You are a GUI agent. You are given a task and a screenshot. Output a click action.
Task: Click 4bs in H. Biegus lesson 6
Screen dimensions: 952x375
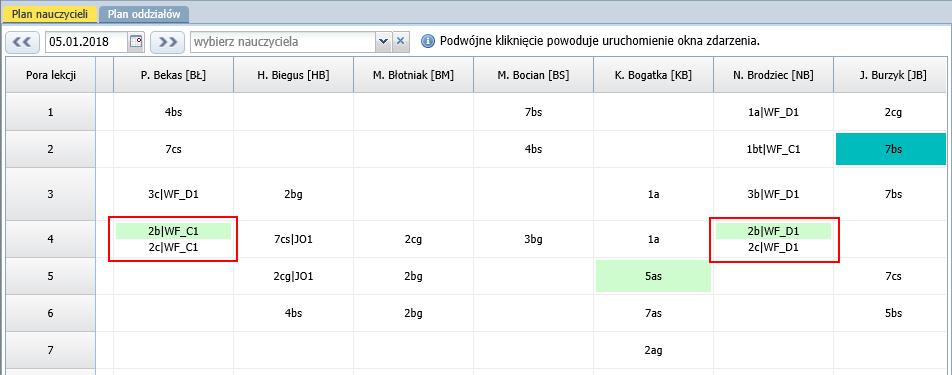293,313
